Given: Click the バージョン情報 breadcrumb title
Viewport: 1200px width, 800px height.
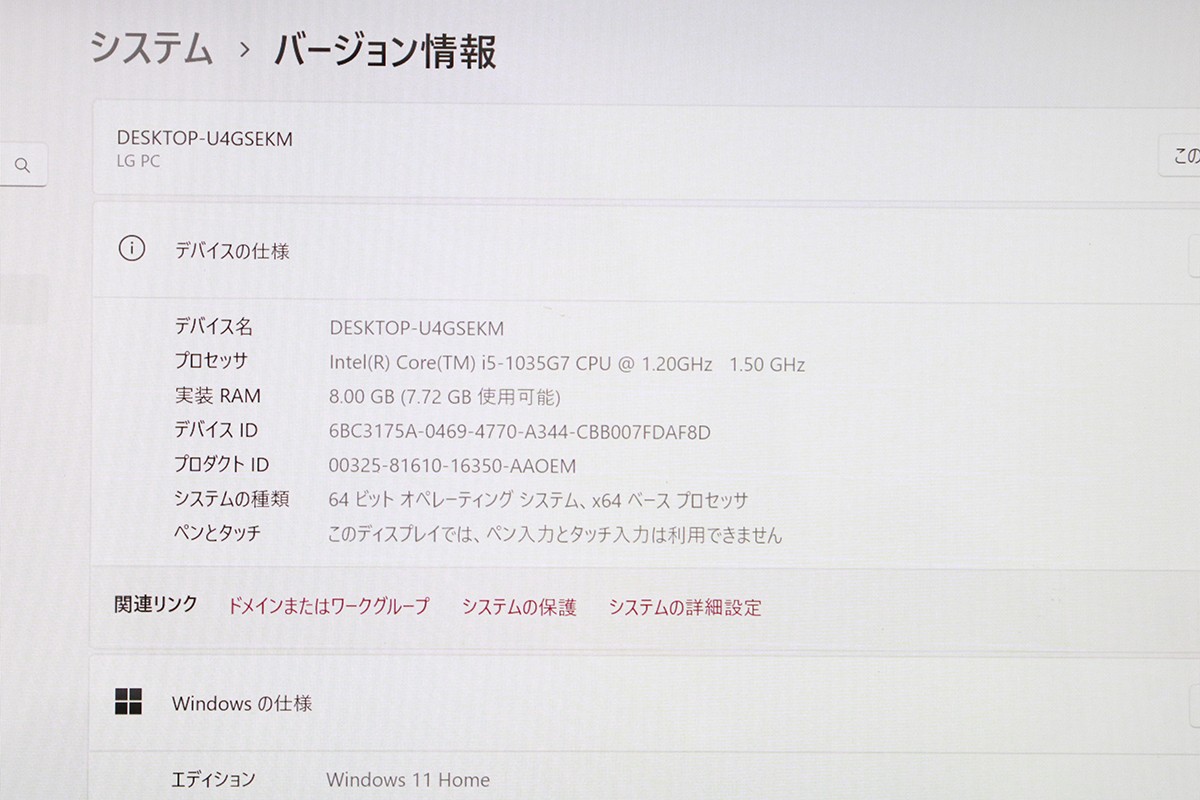Looking at the screenshot, I should [x=385, y=50].
